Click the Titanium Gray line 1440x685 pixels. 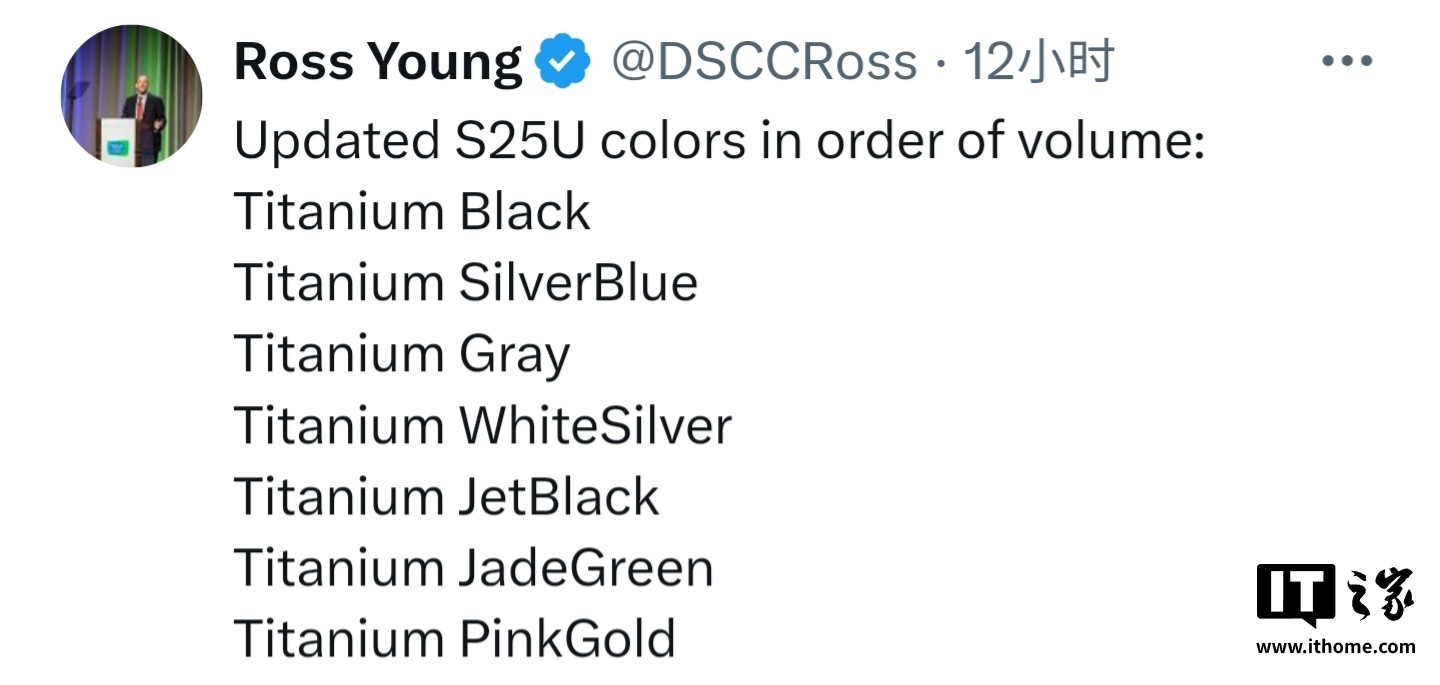[401, 355]
